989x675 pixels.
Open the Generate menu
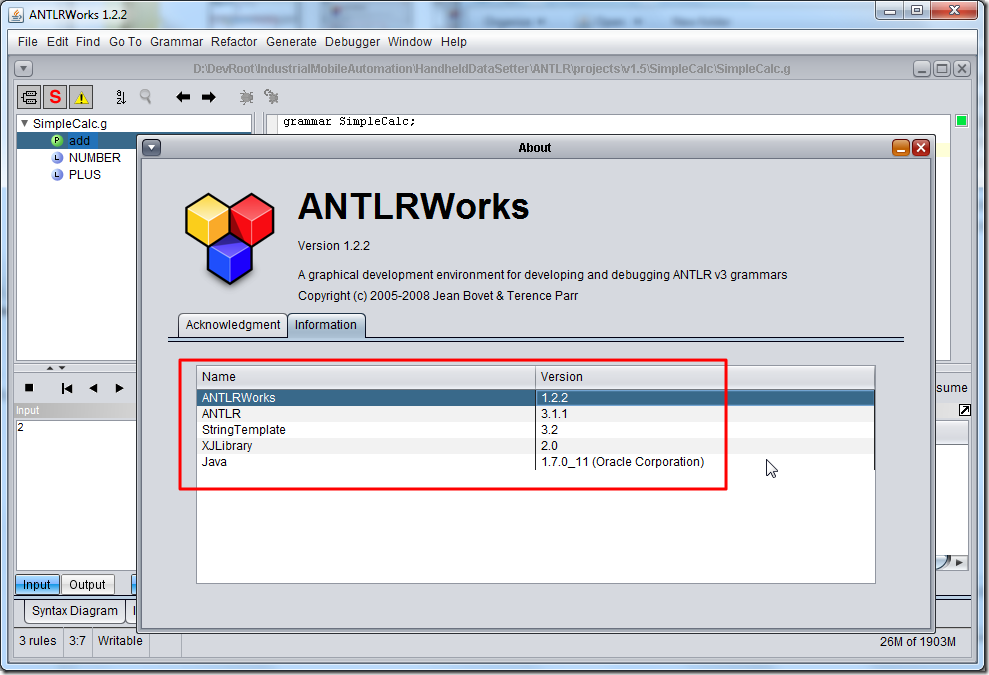[291, 42]
